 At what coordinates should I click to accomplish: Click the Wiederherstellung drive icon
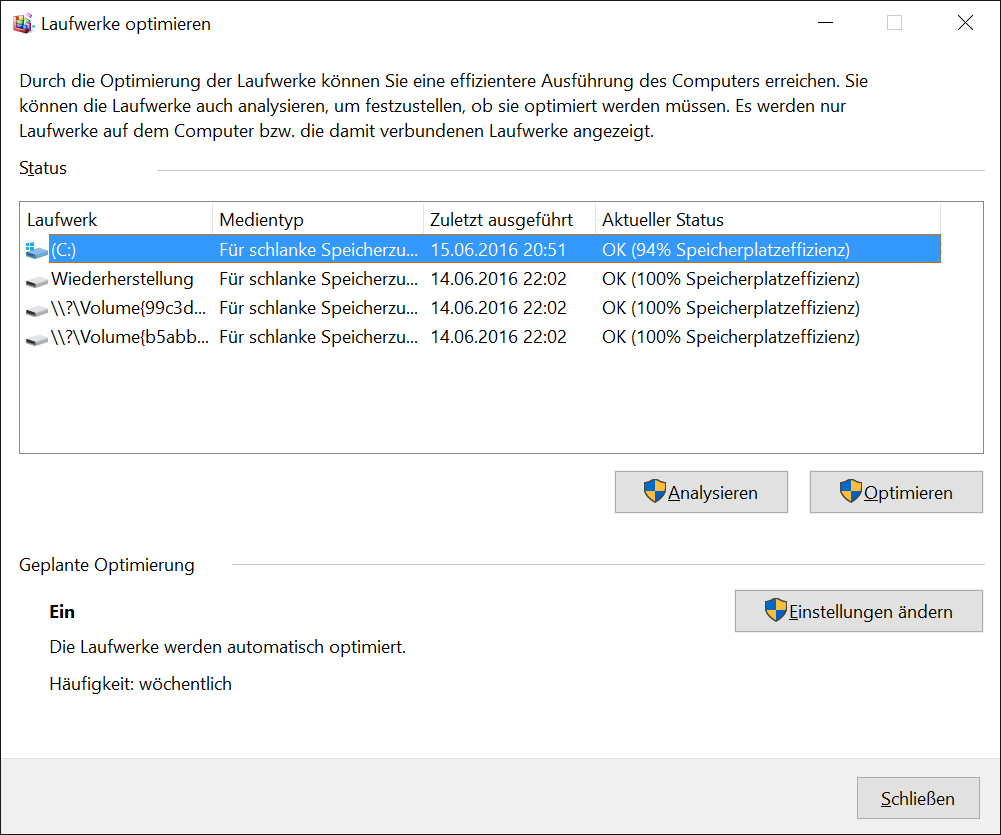pyautogui.click(x=37, y=280)
